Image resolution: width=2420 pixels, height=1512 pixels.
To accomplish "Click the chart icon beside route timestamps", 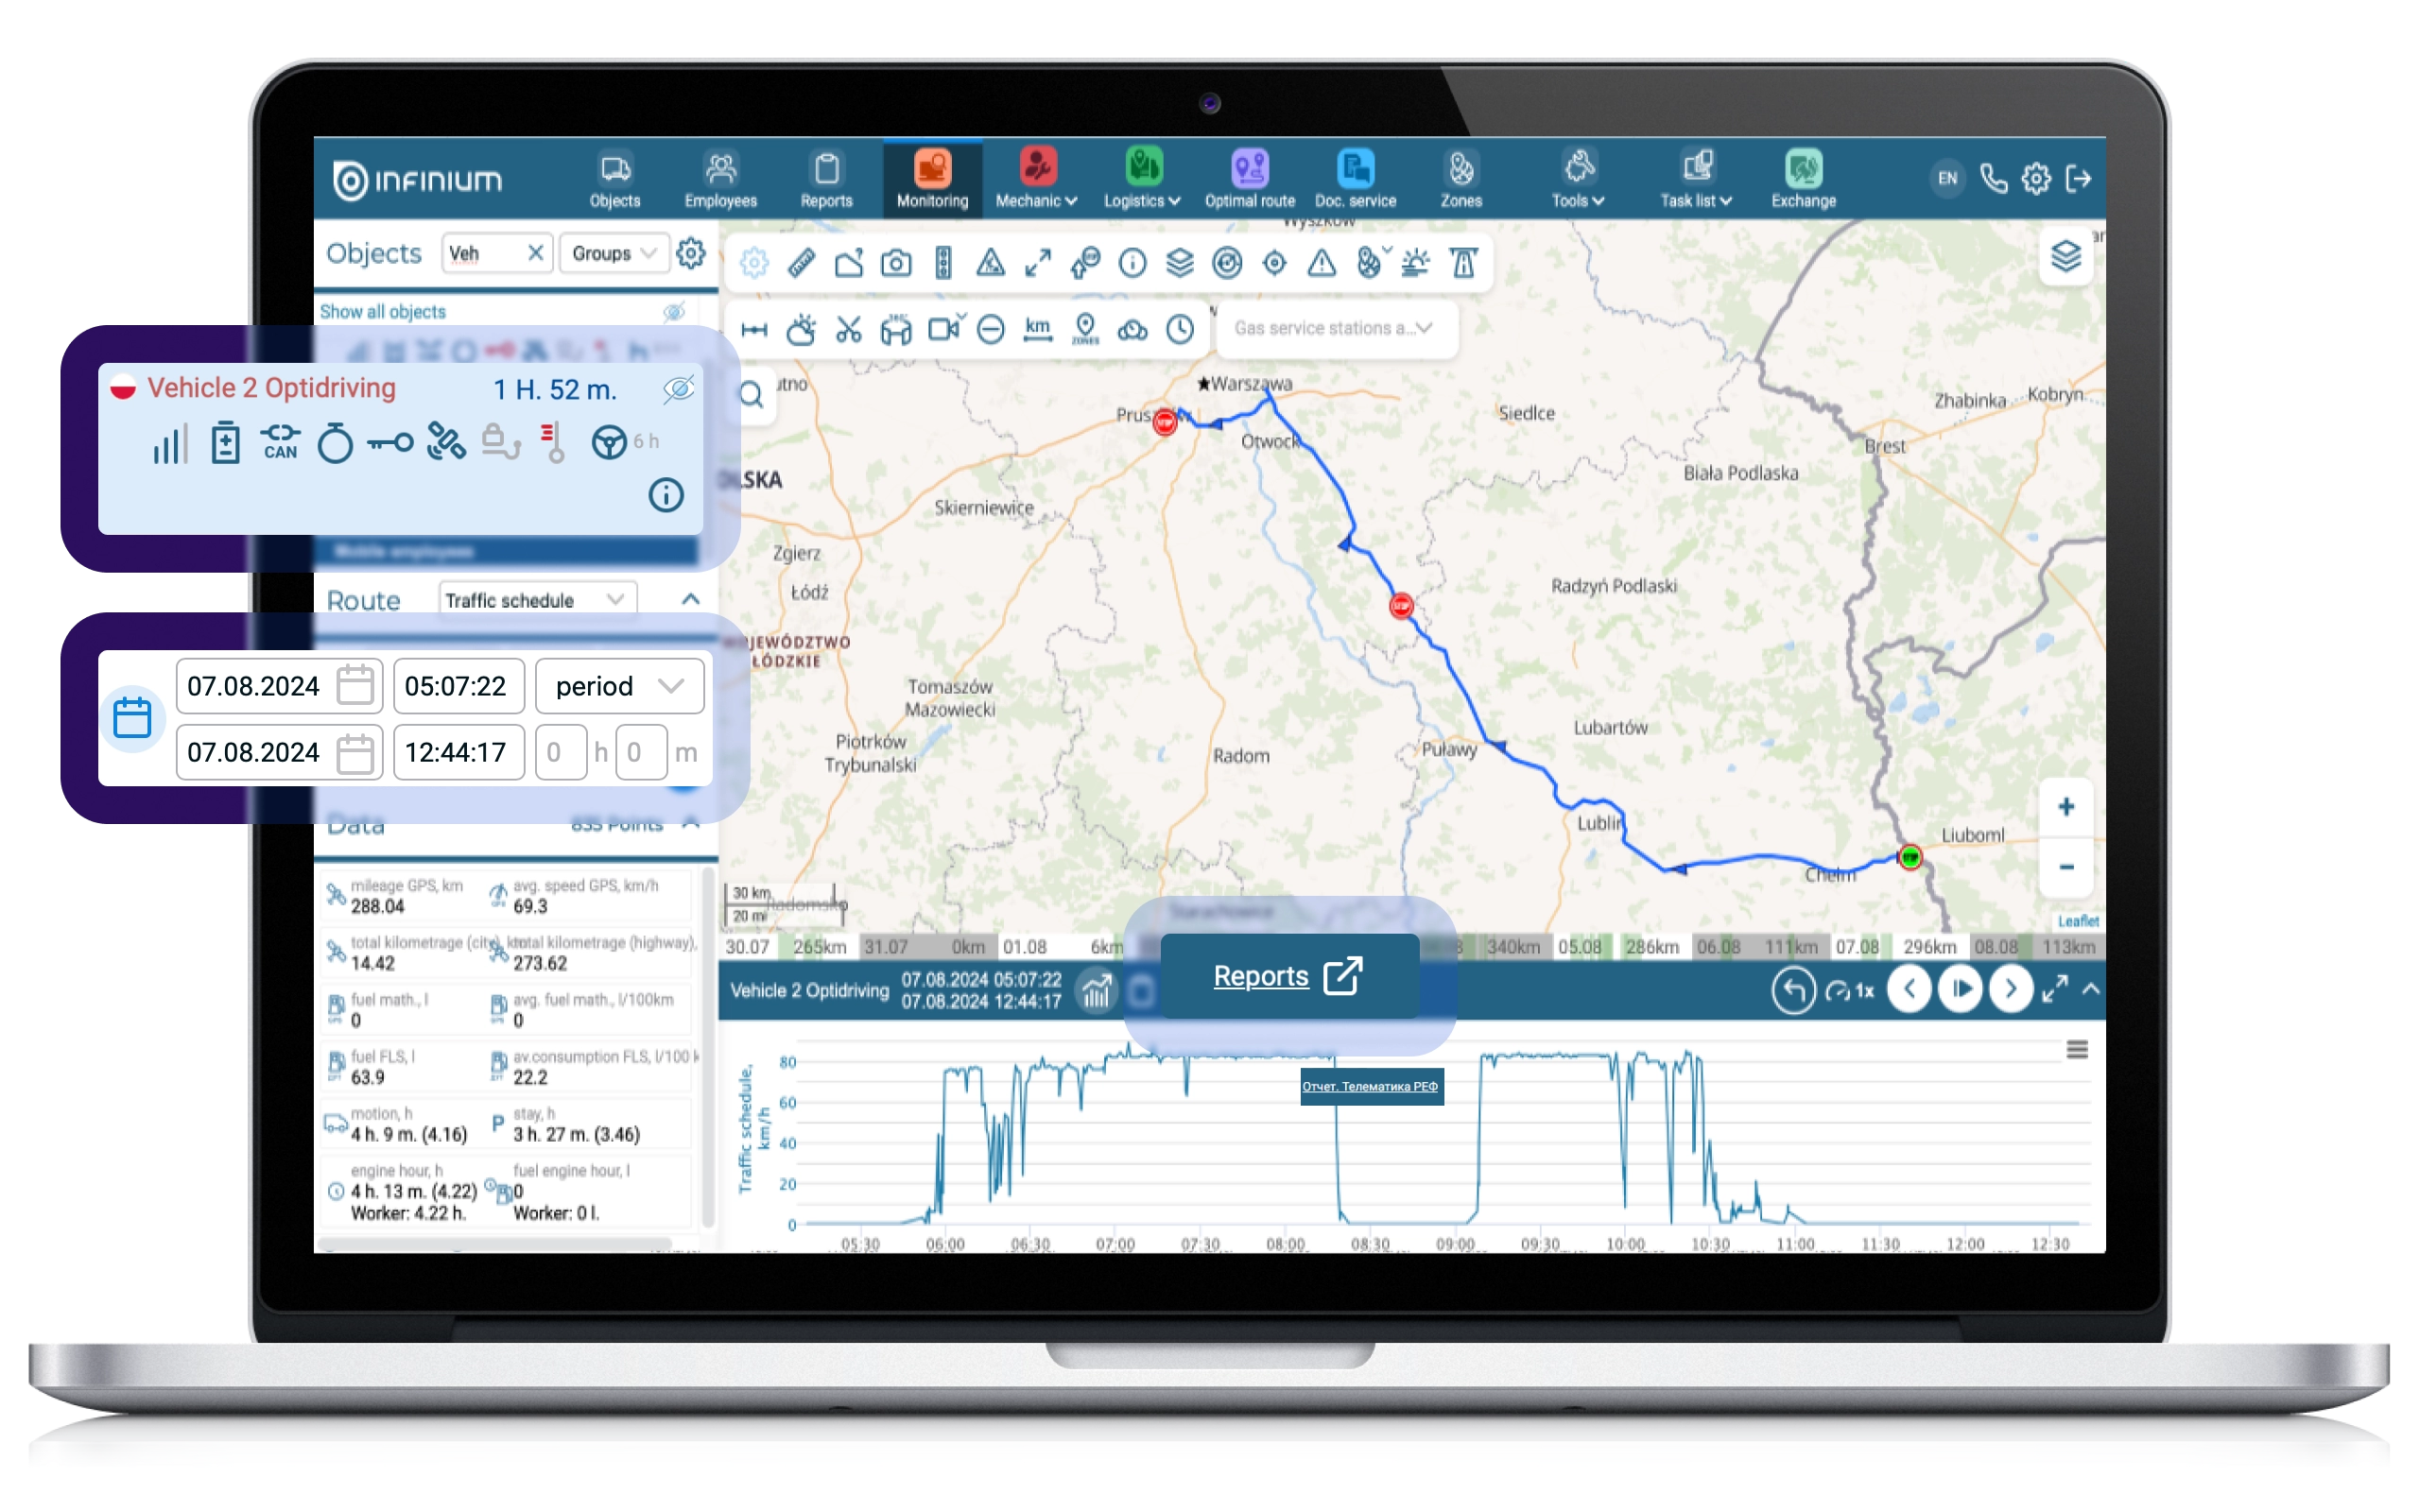I will (x=1097, y=991).
